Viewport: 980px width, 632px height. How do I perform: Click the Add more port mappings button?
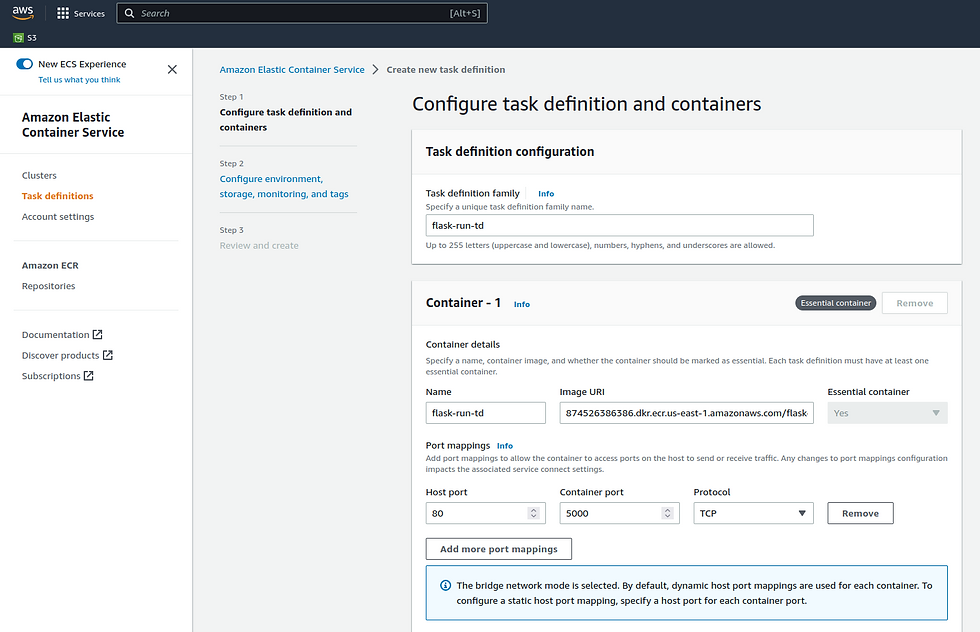[x=499, y=549]
